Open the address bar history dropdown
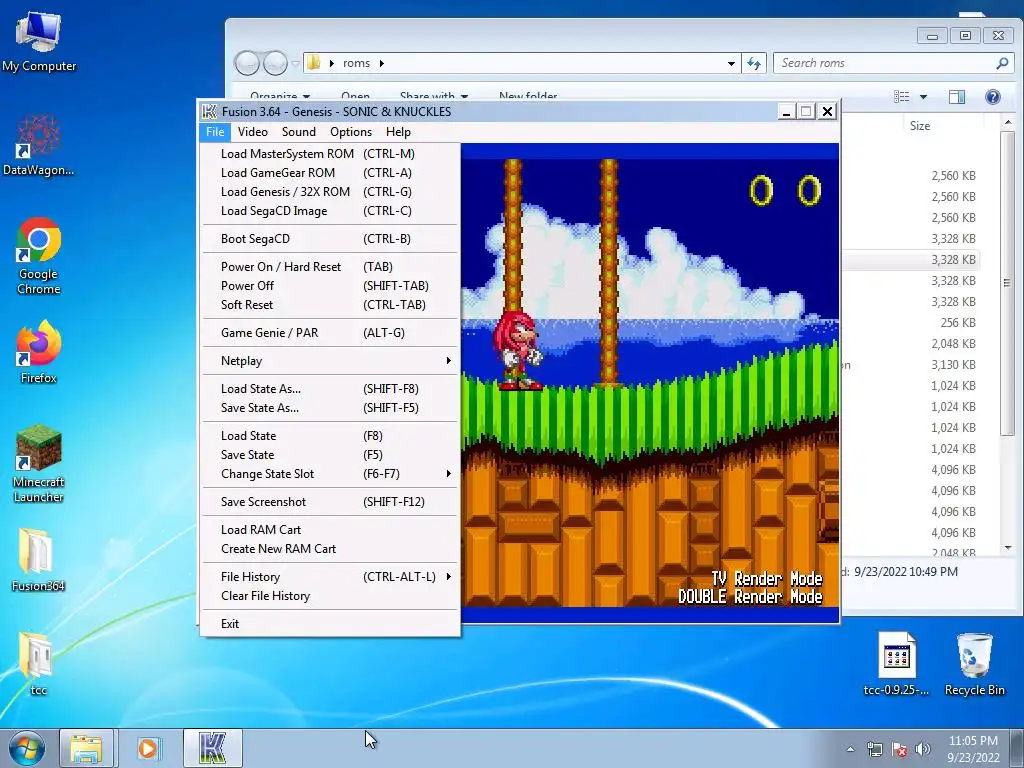 (x=731, y=63)
